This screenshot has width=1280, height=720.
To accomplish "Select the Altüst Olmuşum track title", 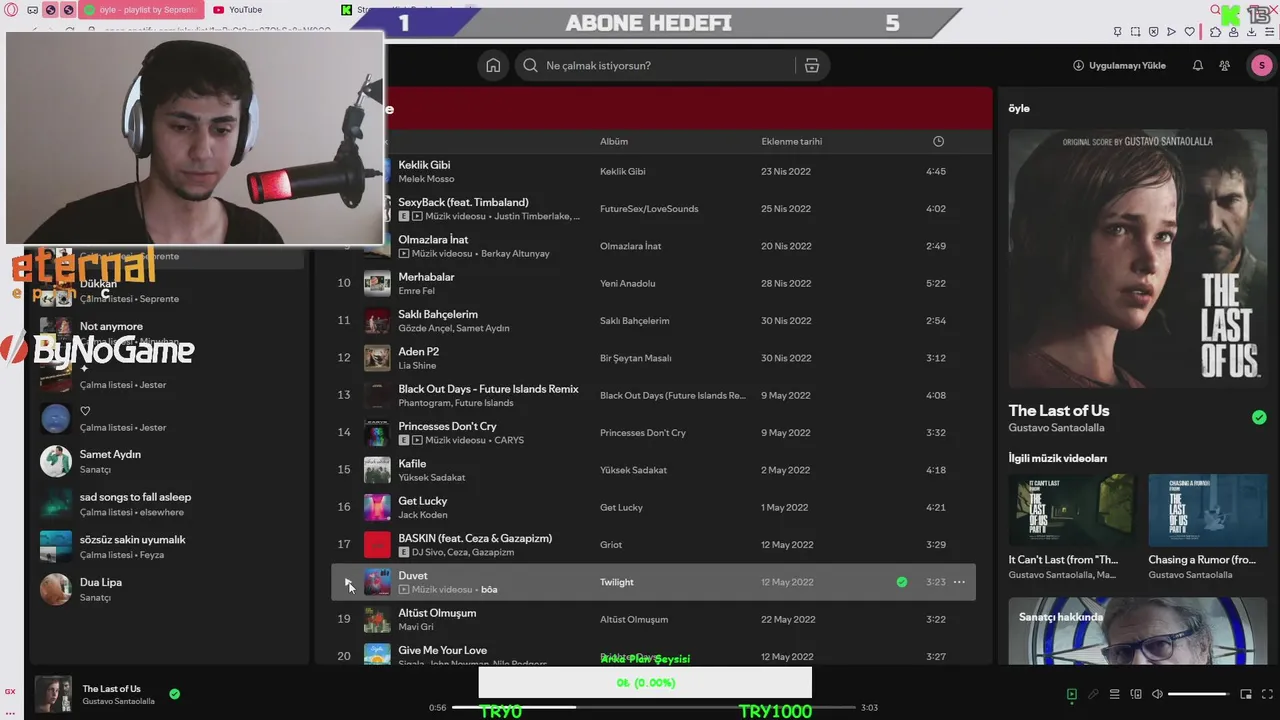I will click(x=437, y=613).
